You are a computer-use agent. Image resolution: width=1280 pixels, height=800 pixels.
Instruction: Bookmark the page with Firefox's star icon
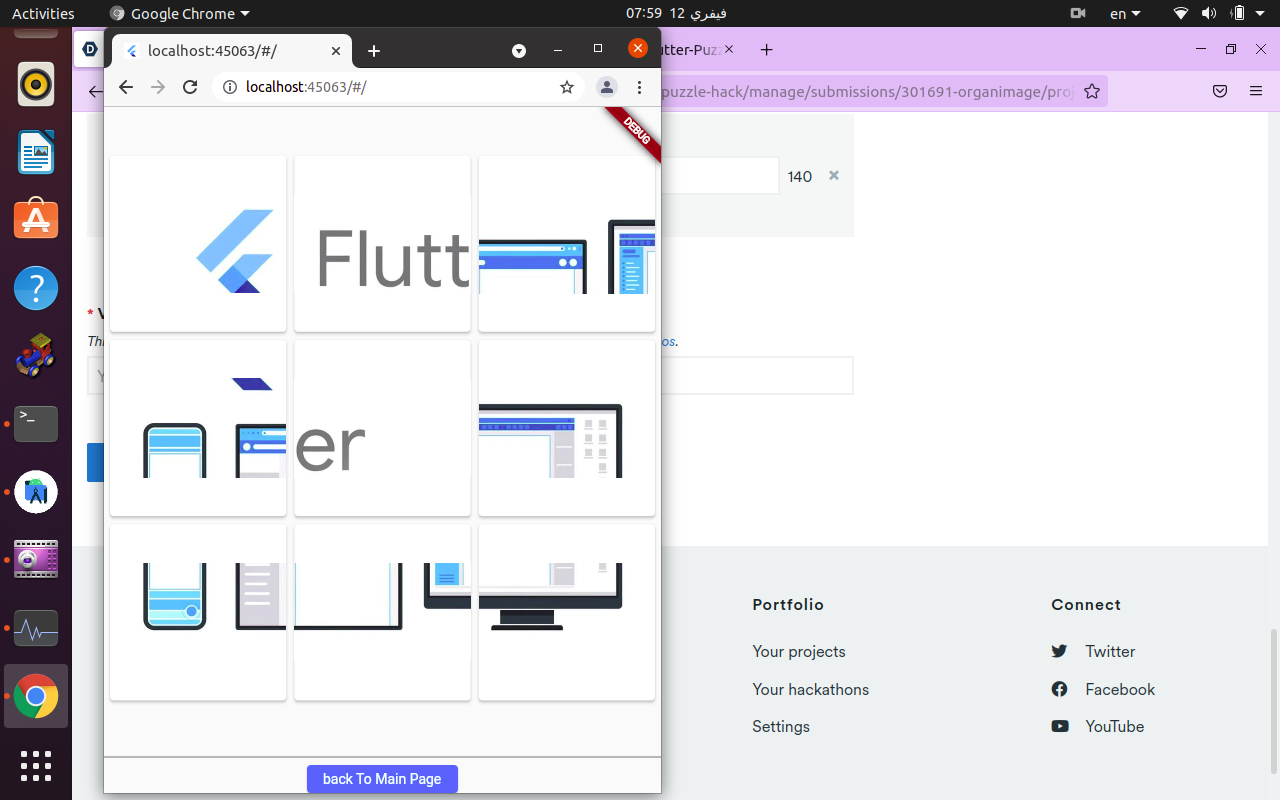[x=1092, y=91]
